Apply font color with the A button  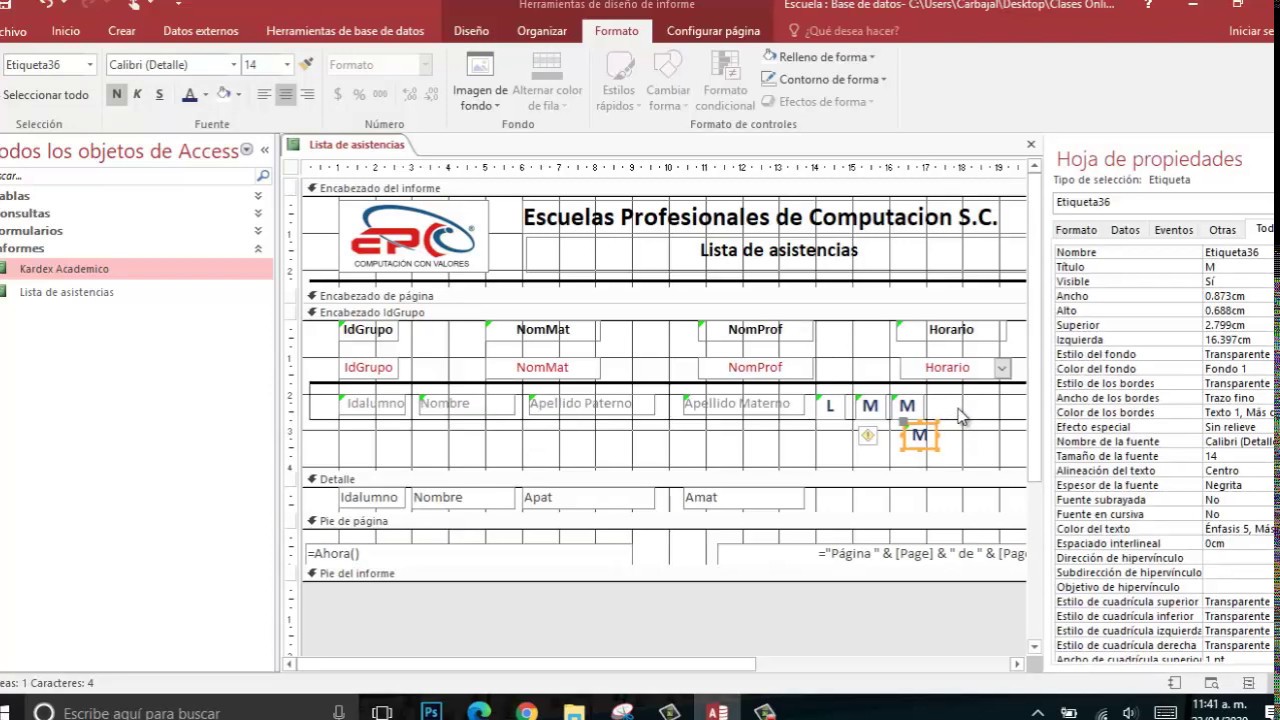189,94
